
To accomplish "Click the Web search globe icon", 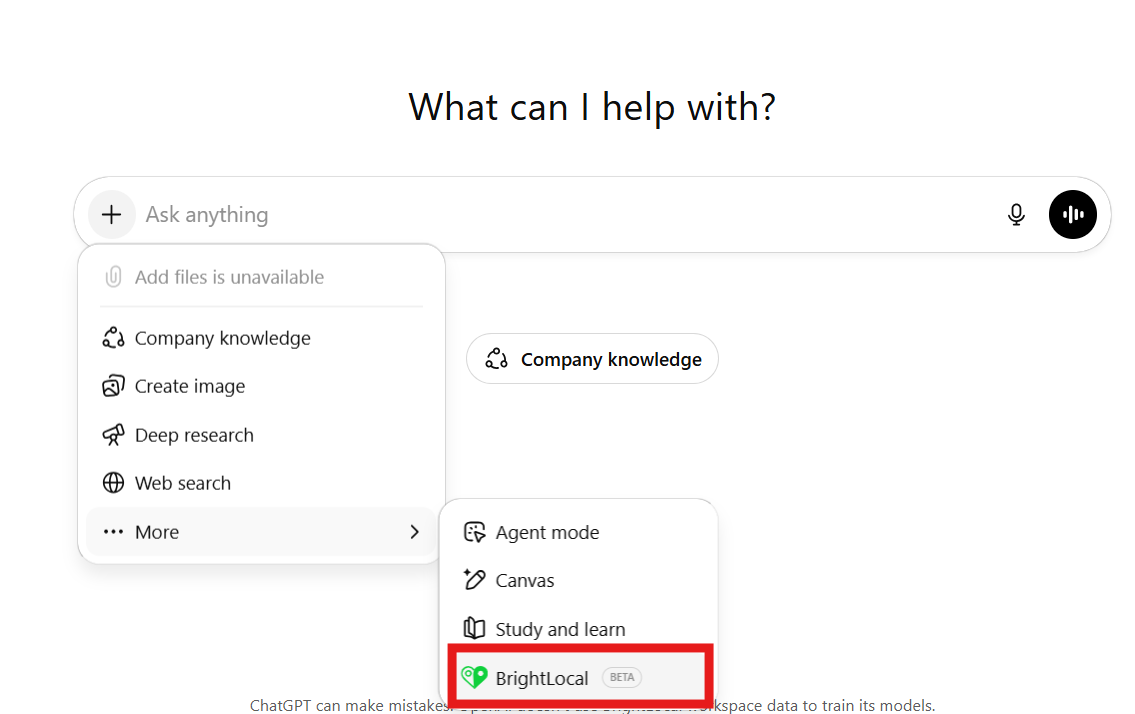I will tap(114, 483).
